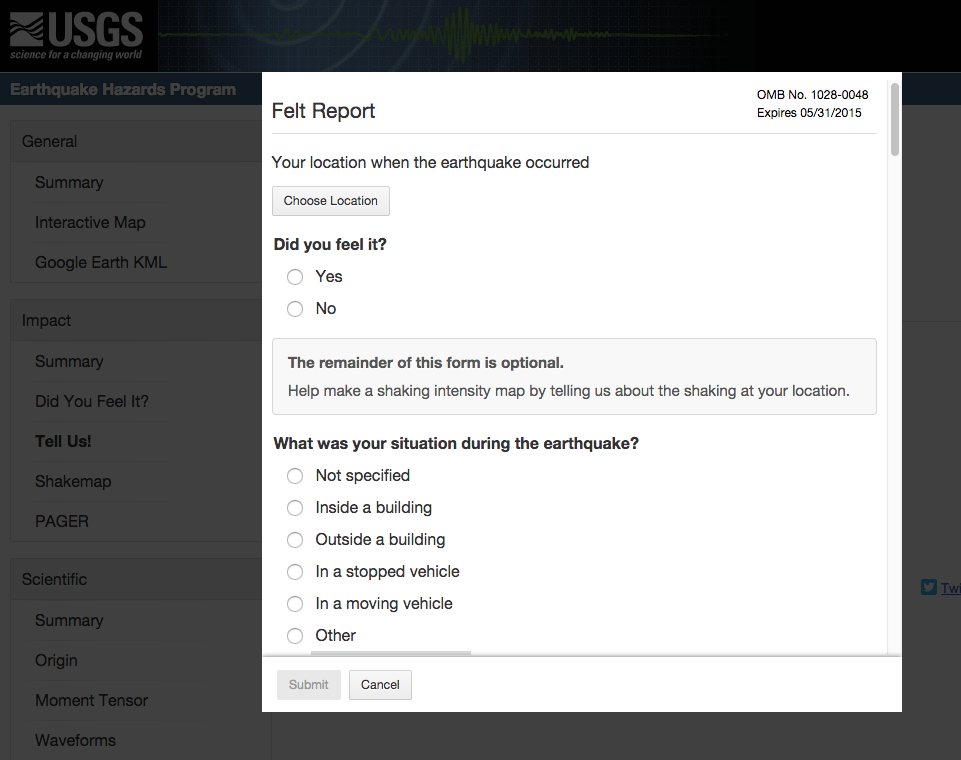The height and width of the screenshot is (760, 961).
Task: Open Shakemap in sidebar
Action: click(x=73, y=481)
